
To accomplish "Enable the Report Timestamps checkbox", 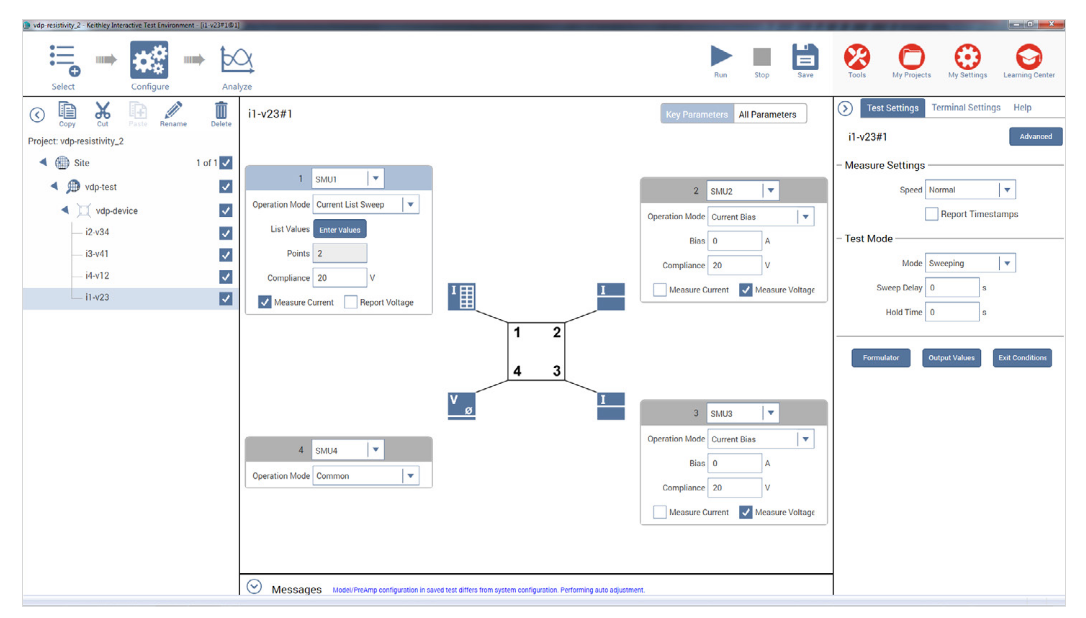I will click(x=931, y=214).
